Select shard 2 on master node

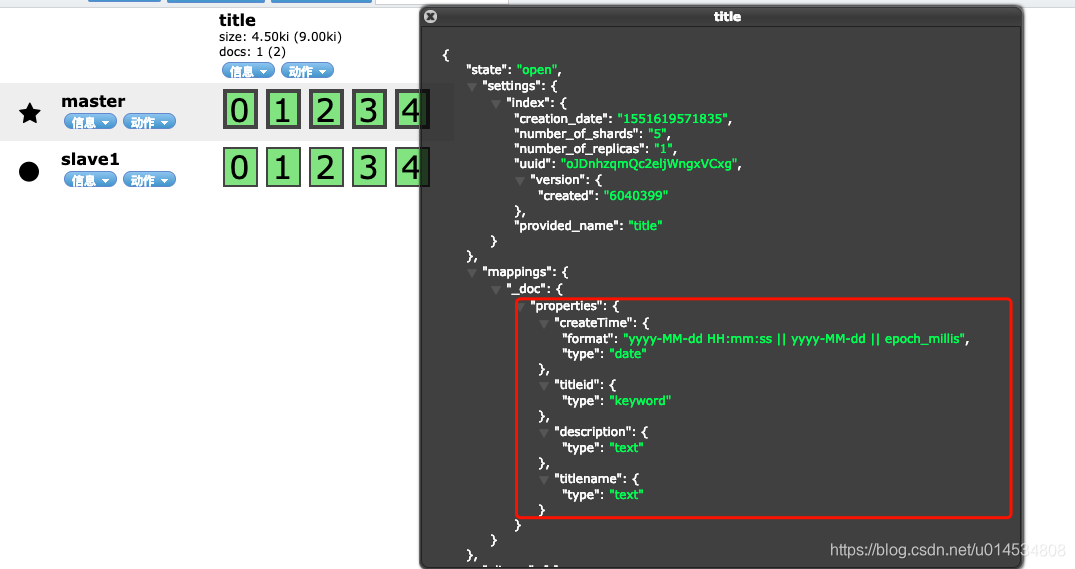[x=326, y=109]
